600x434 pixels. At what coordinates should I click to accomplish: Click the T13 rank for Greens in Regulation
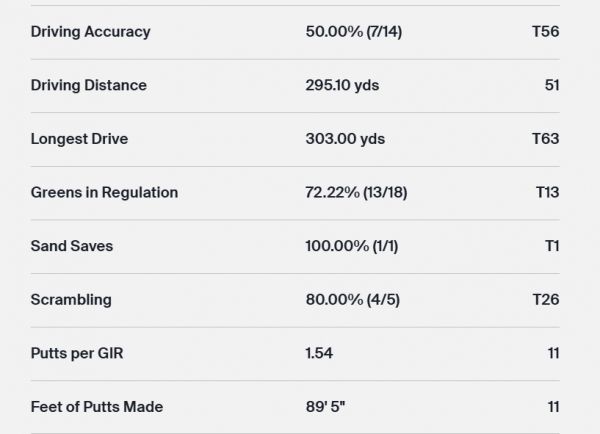[x=547, y=193]
